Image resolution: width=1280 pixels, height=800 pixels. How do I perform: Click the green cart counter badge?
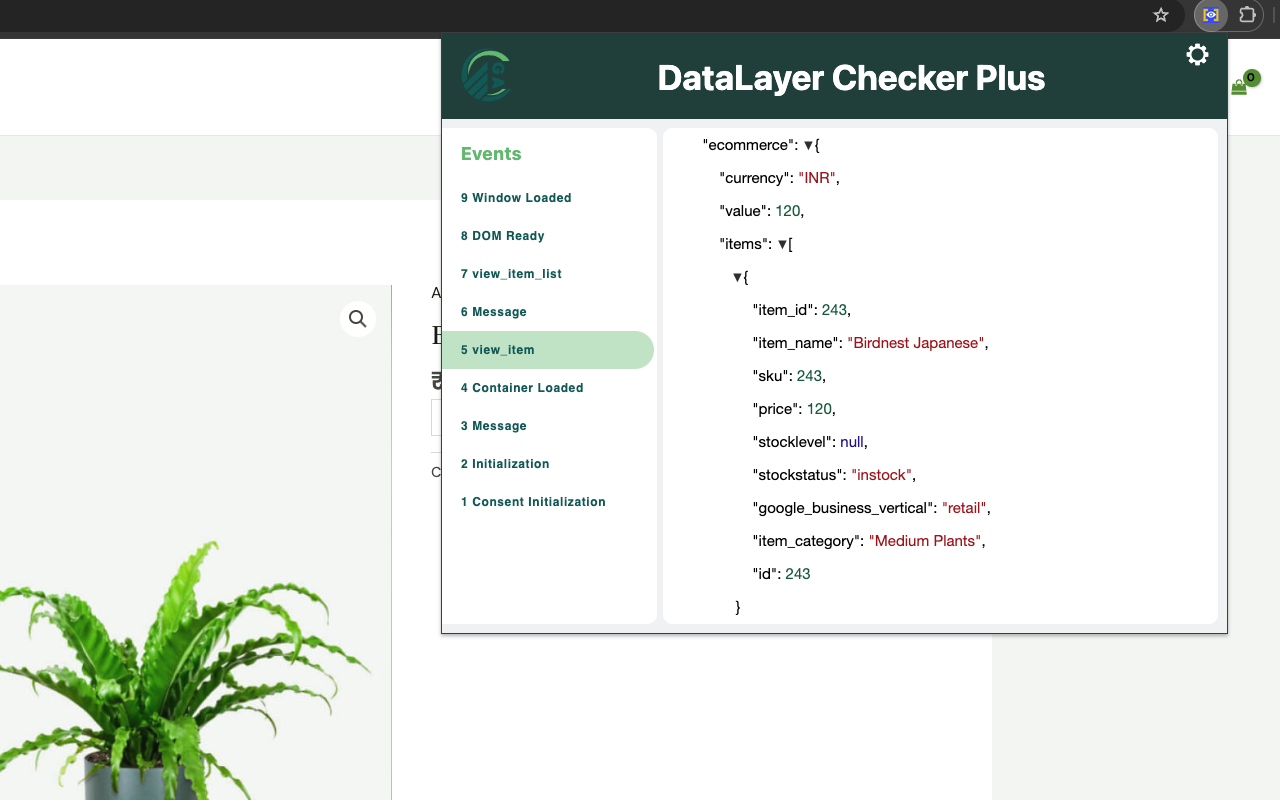[1249, 78]
